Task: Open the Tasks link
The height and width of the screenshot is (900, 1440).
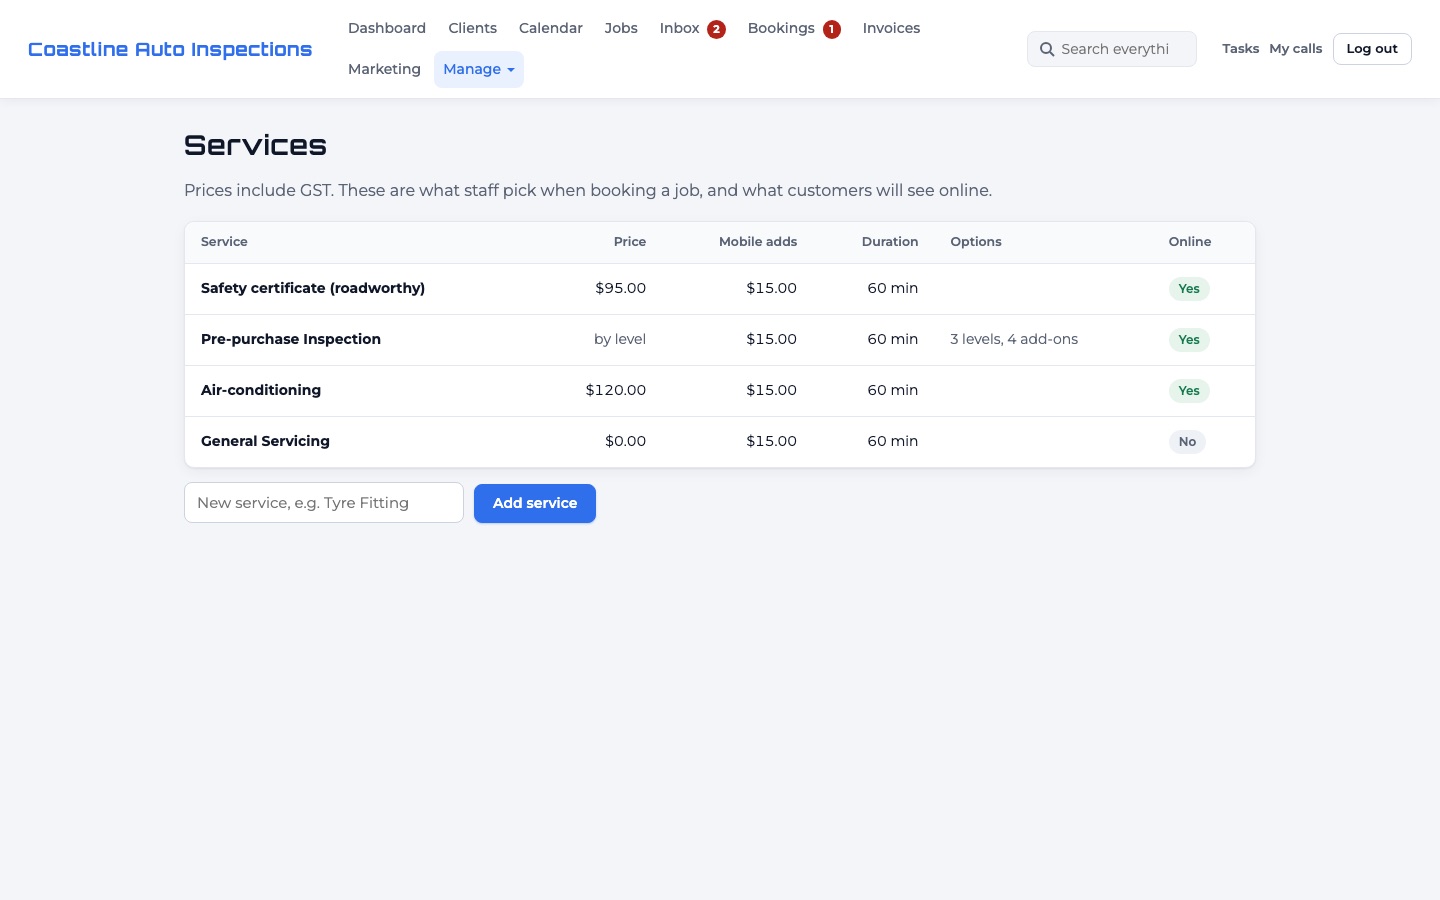Action: 1240,48
